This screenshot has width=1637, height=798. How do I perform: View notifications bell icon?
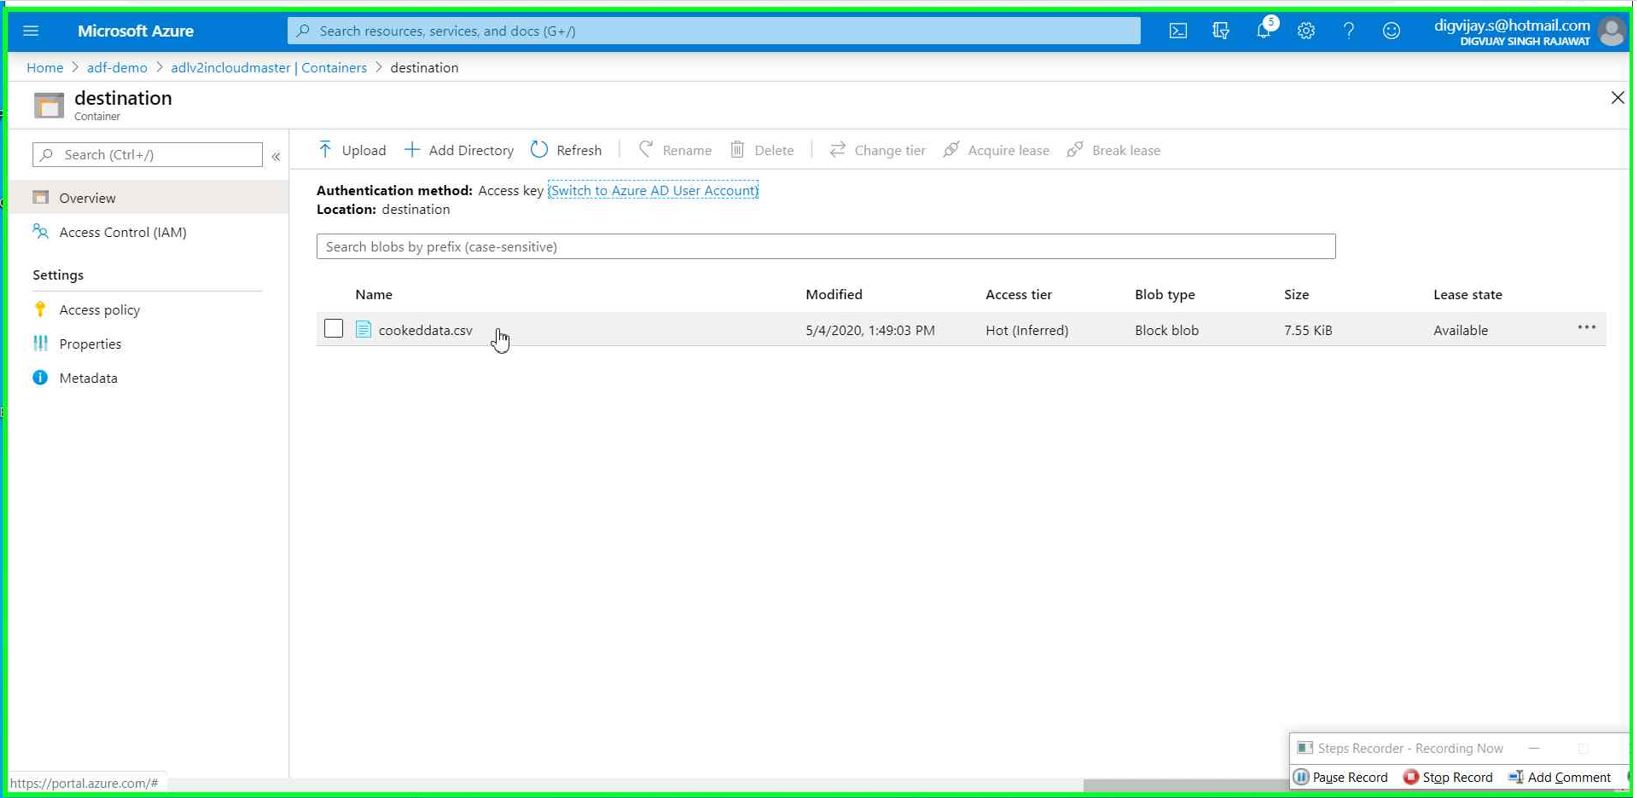pyautogui.click(x=1264, y=31)
